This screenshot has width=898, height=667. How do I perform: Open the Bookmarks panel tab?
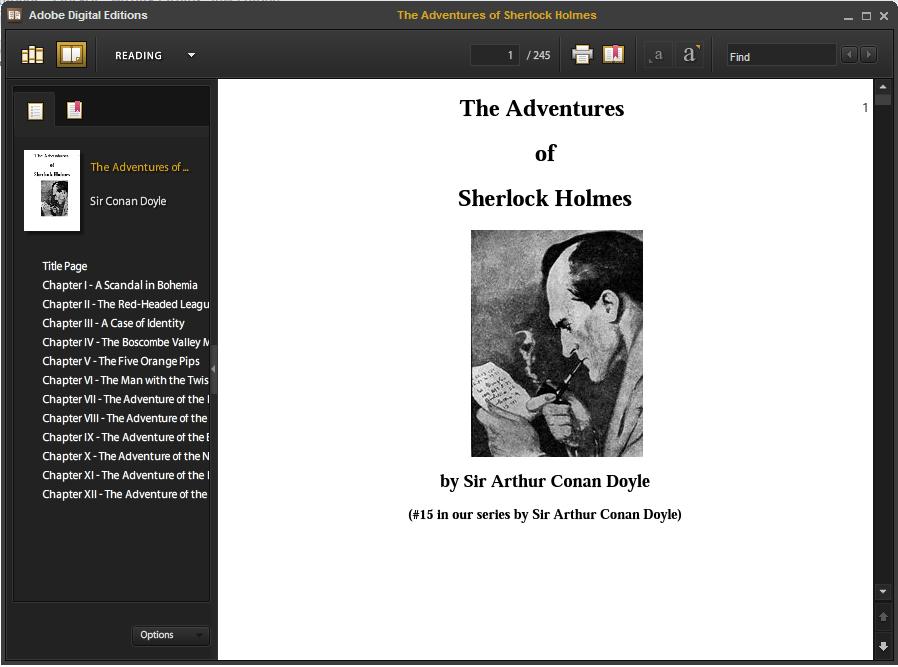[74, 109]
